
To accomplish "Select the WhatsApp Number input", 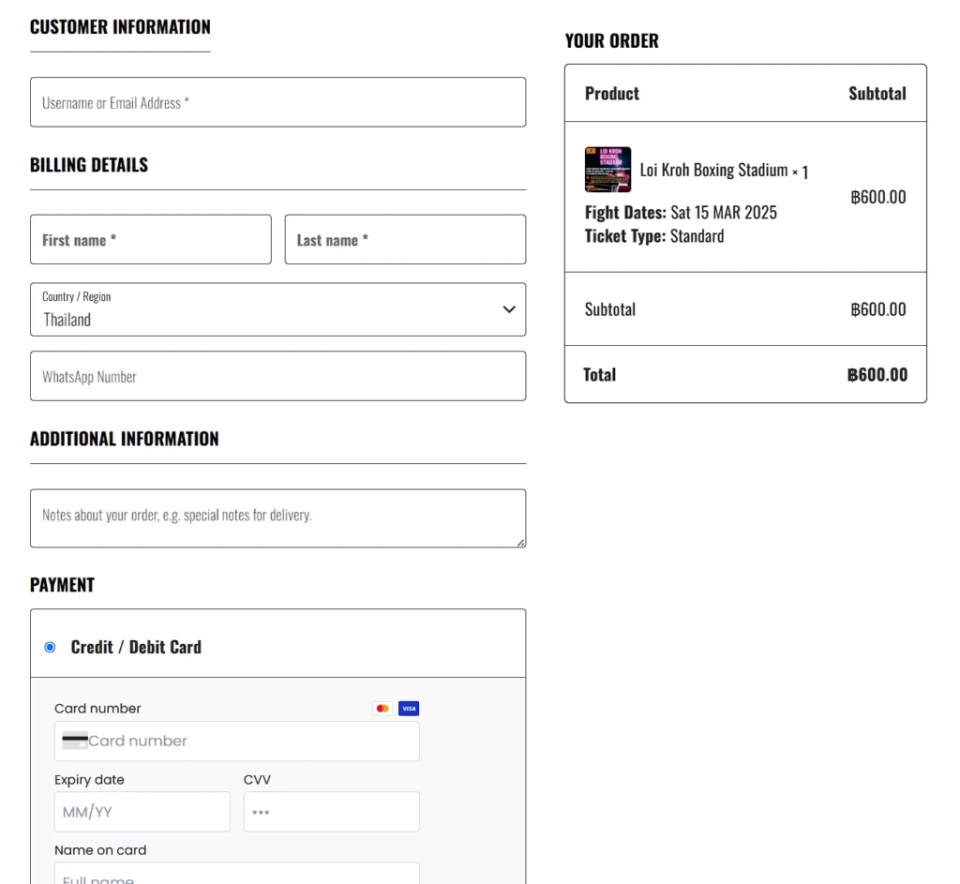I will tap(278, 376).
